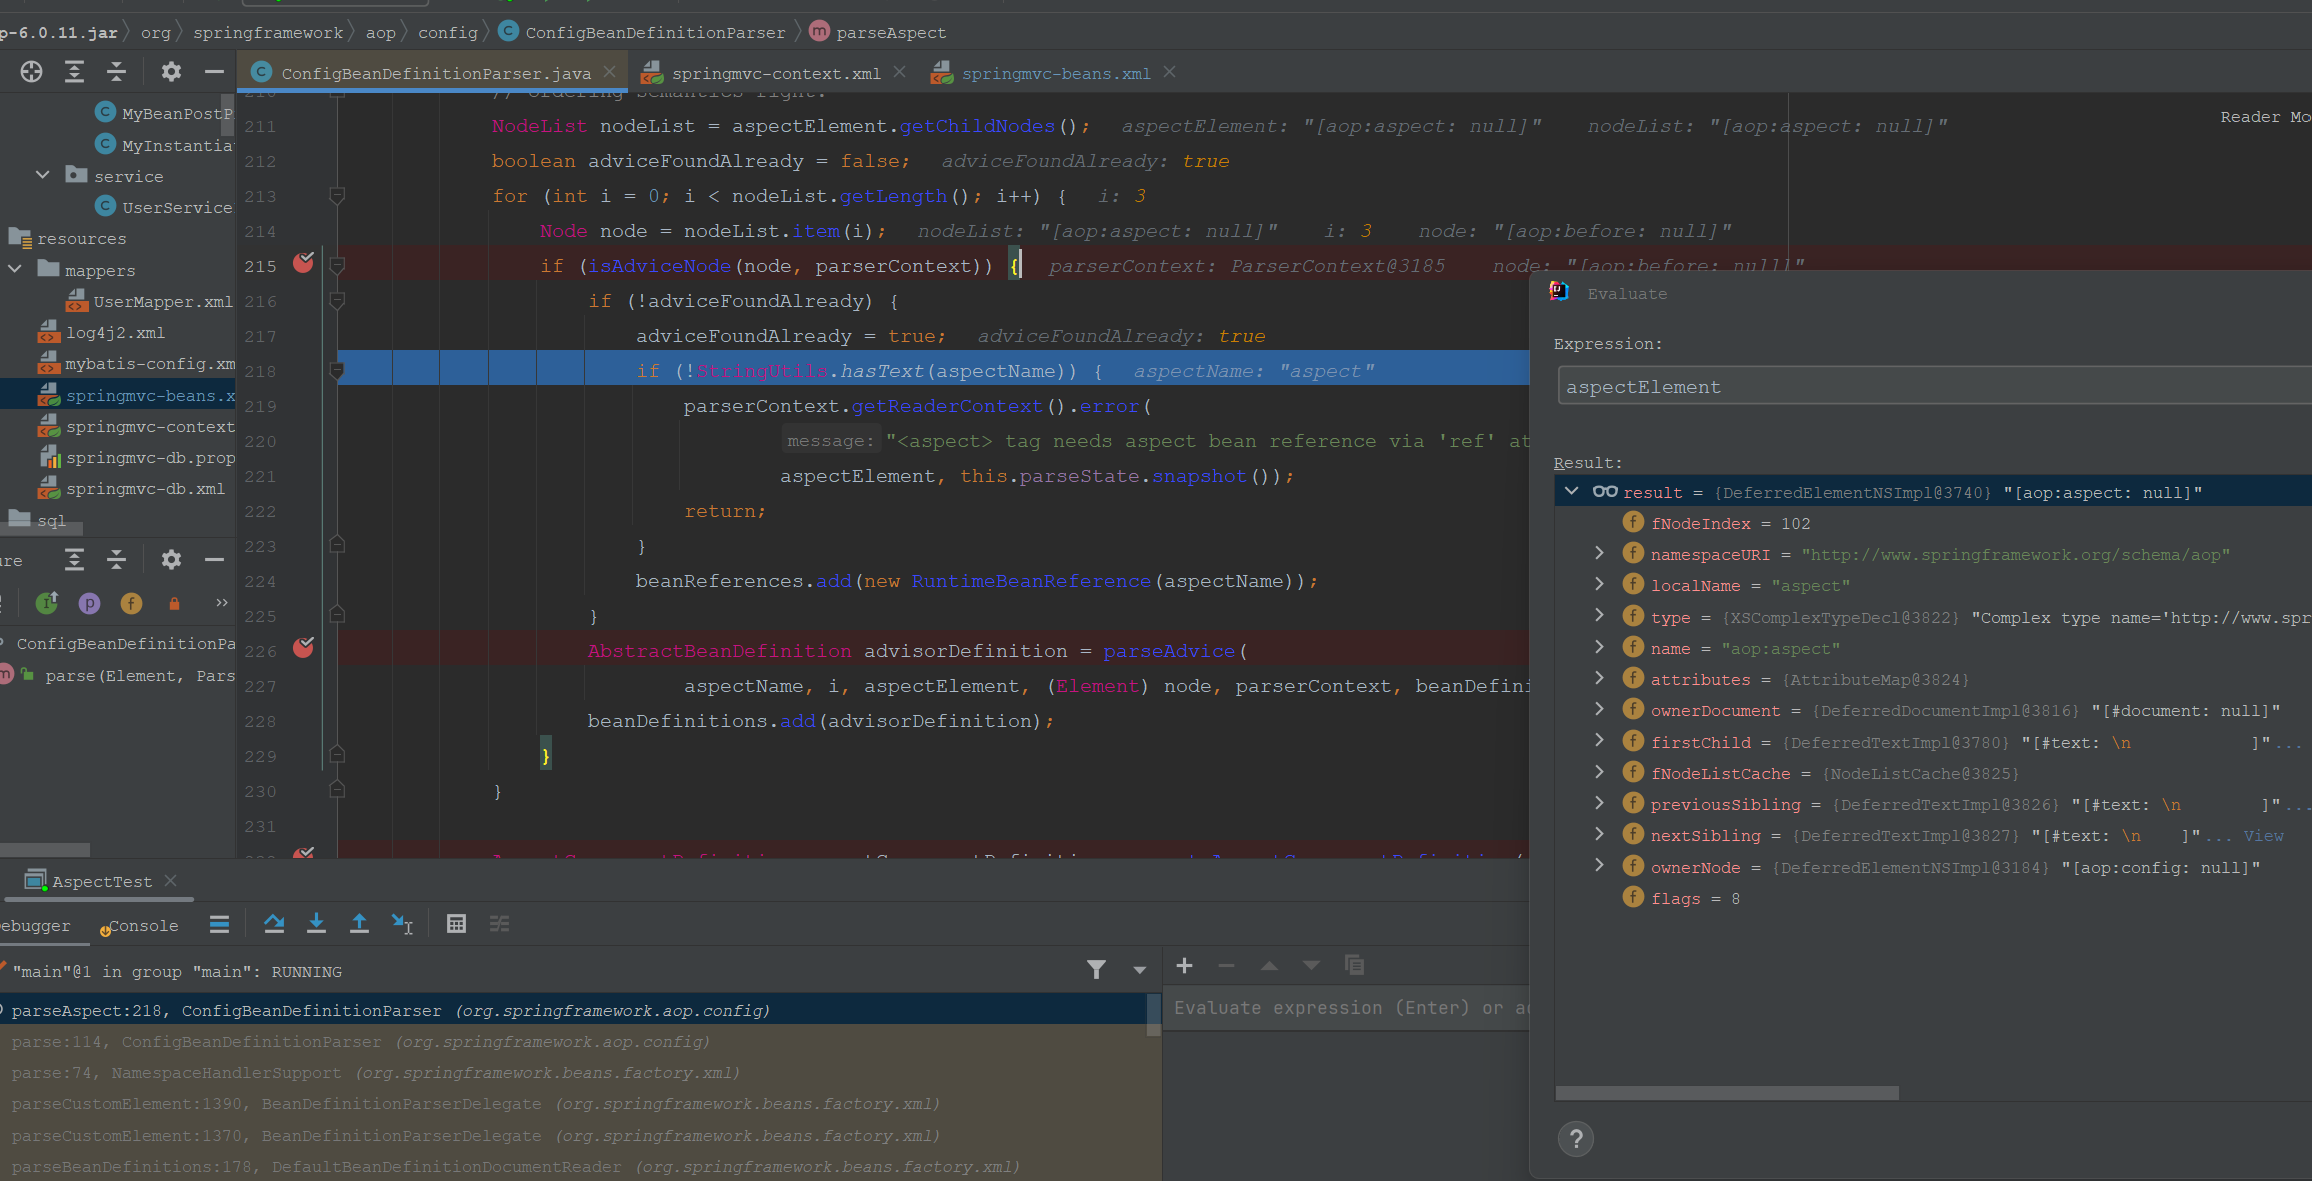Expand the namespaceURI field node
Viewport: 2312px width, 1181px height.
tap(1599, 553)
